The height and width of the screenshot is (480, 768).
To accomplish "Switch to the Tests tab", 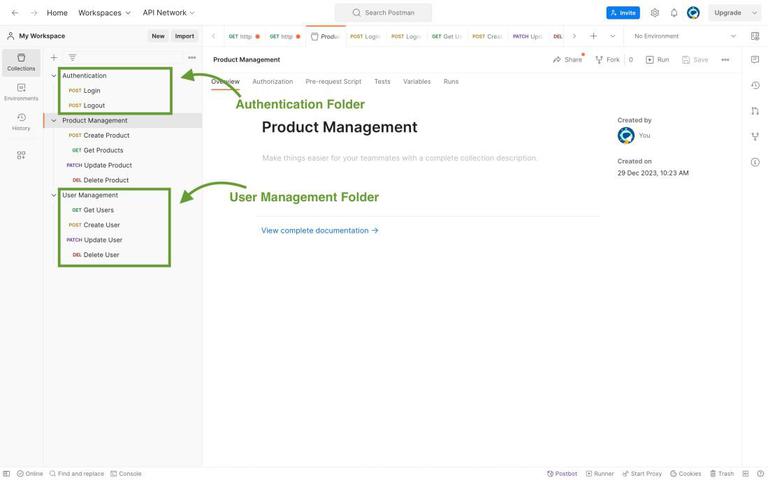I will (382, 81).
